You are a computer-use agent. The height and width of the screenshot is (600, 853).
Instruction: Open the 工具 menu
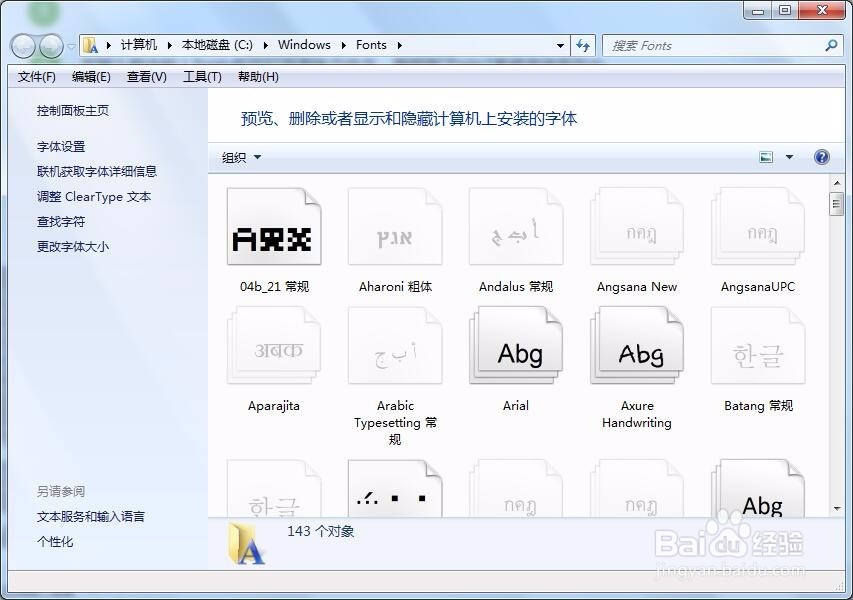[x=202, y=77]
